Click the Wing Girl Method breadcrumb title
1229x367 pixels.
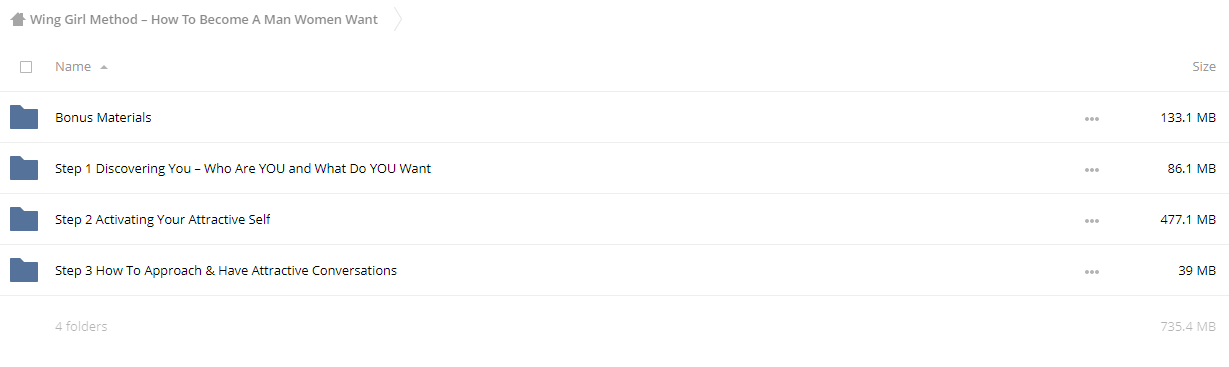pyautogui.click(x=204, y=19)
